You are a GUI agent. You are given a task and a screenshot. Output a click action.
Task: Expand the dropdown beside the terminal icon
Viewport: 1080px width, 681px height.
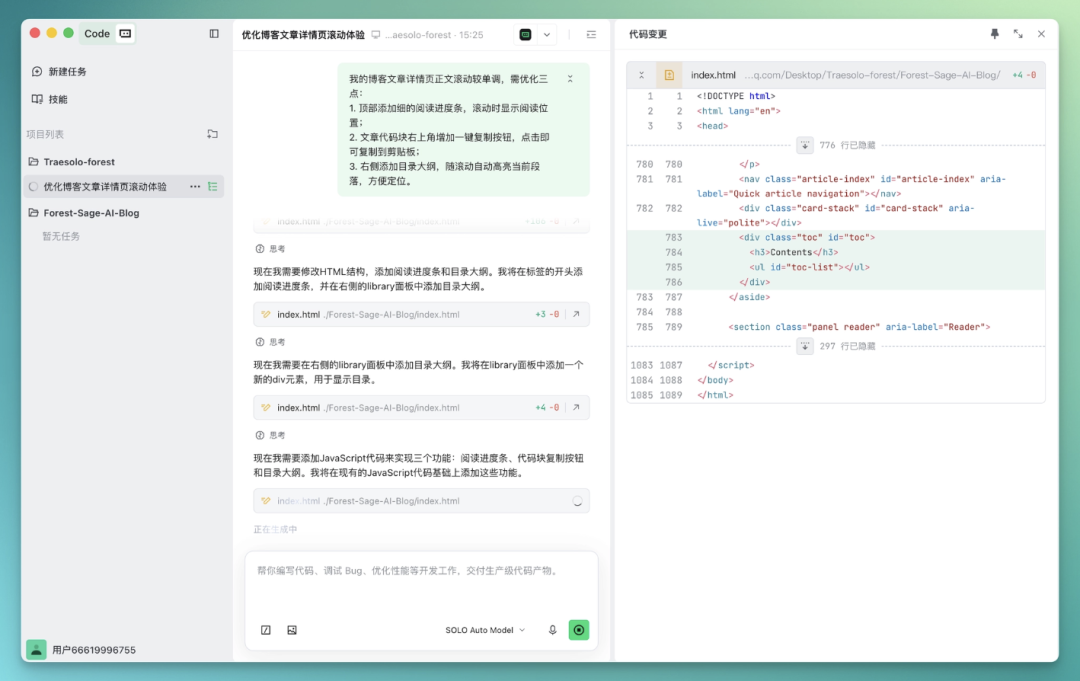(x=547, y=34)
